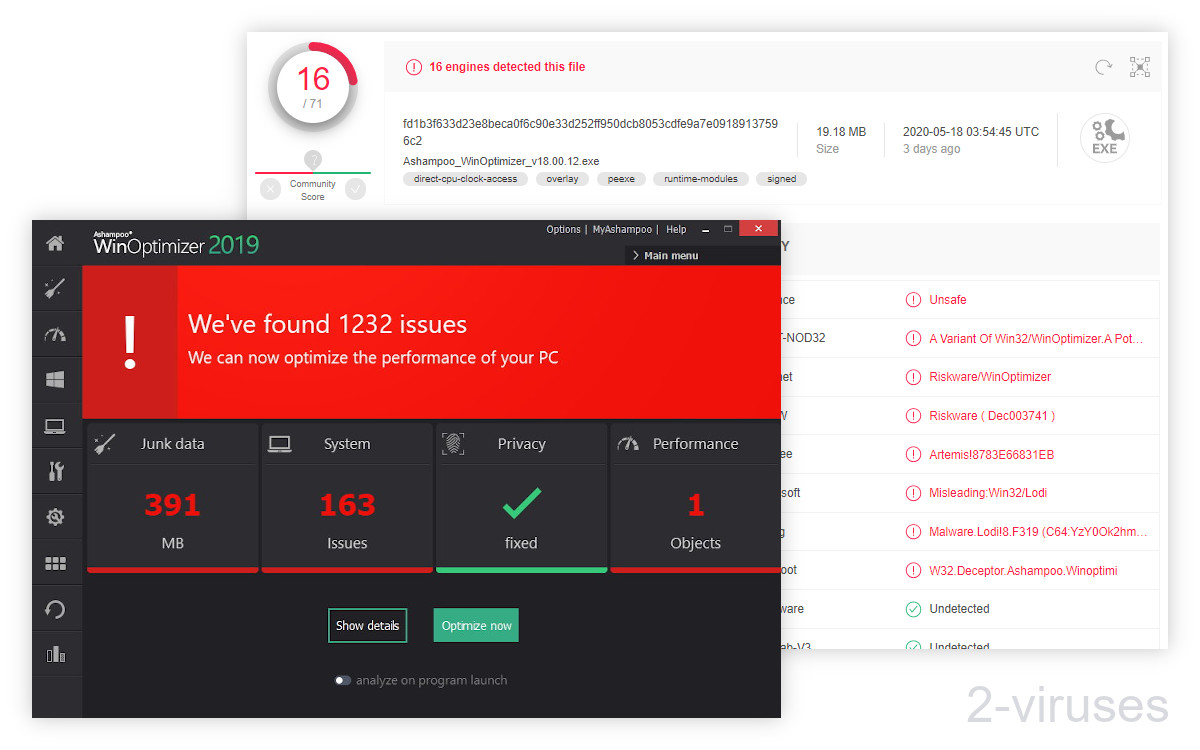This screenshot has width=1200, height=750.
Task: Minimize the WinOptimizer window
Action: 705,230
